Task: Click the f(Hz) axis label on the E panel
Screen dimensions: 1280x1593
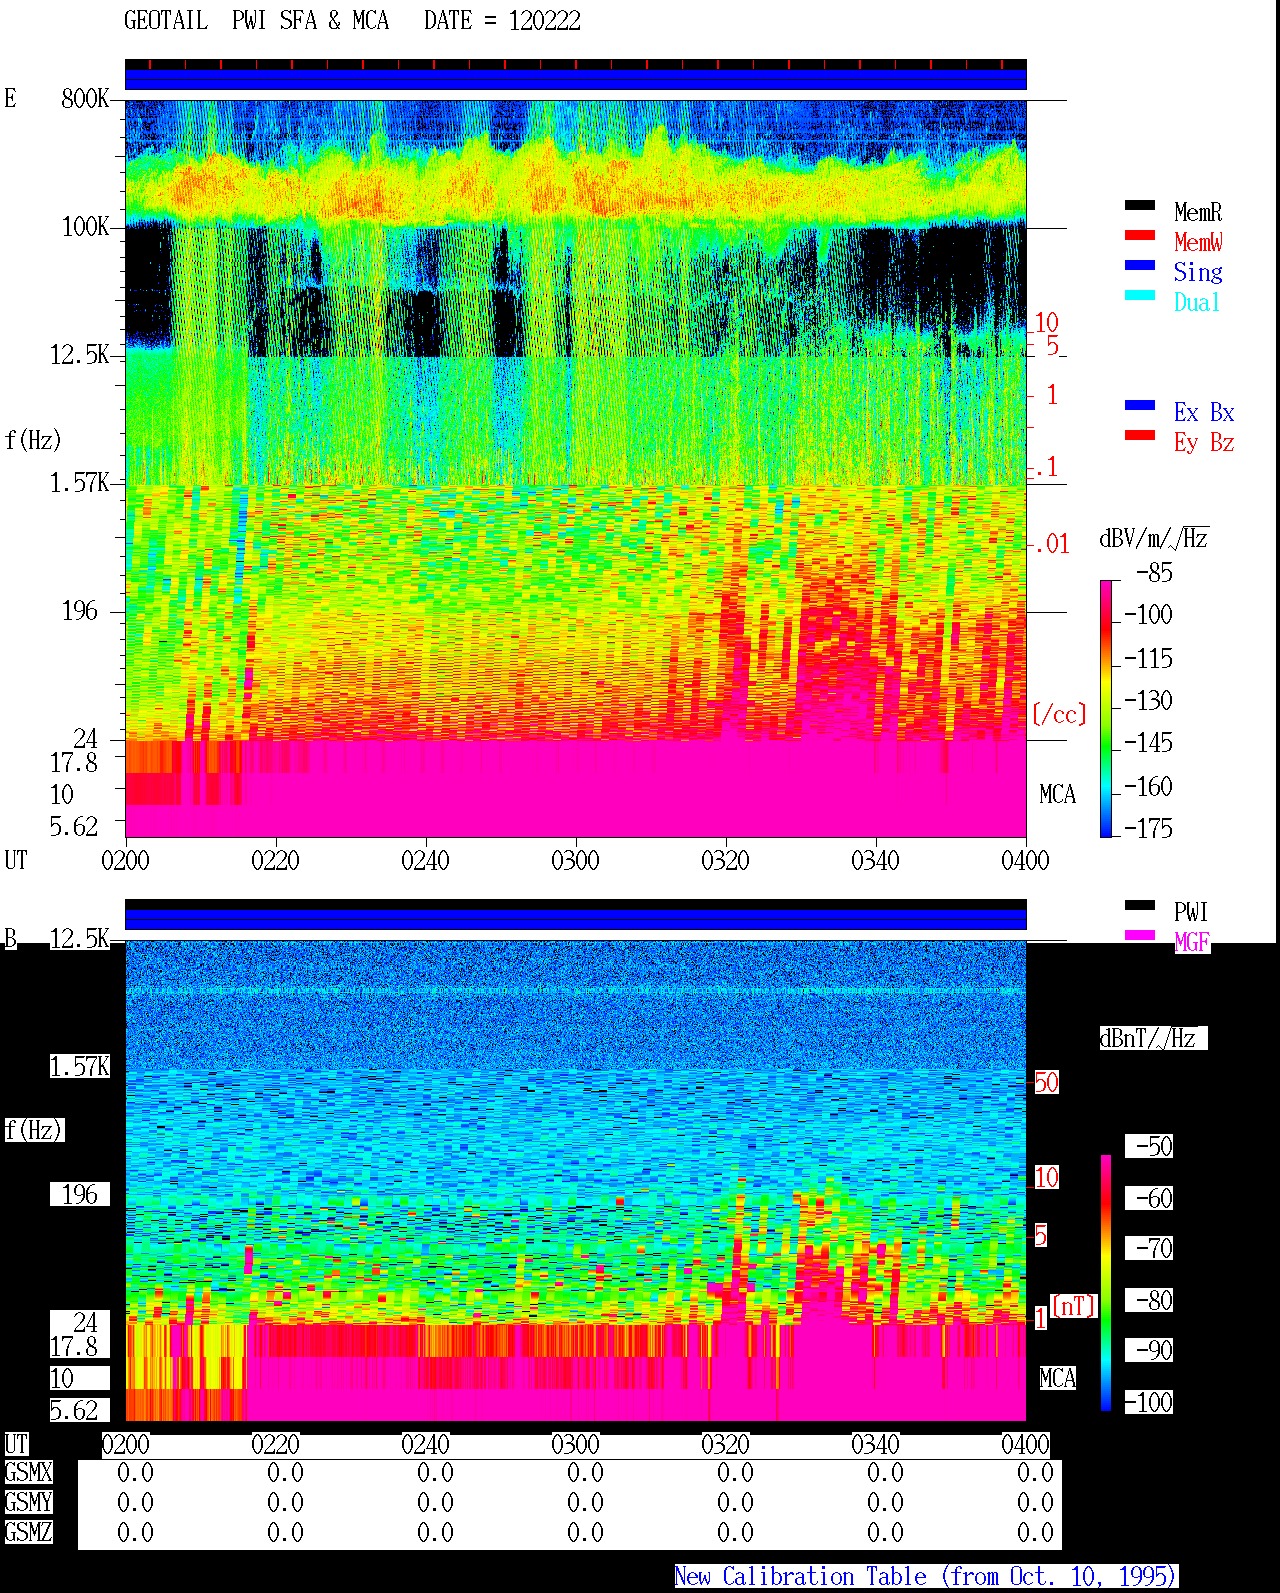Action: pyautogui.click(x=33, y=440)
